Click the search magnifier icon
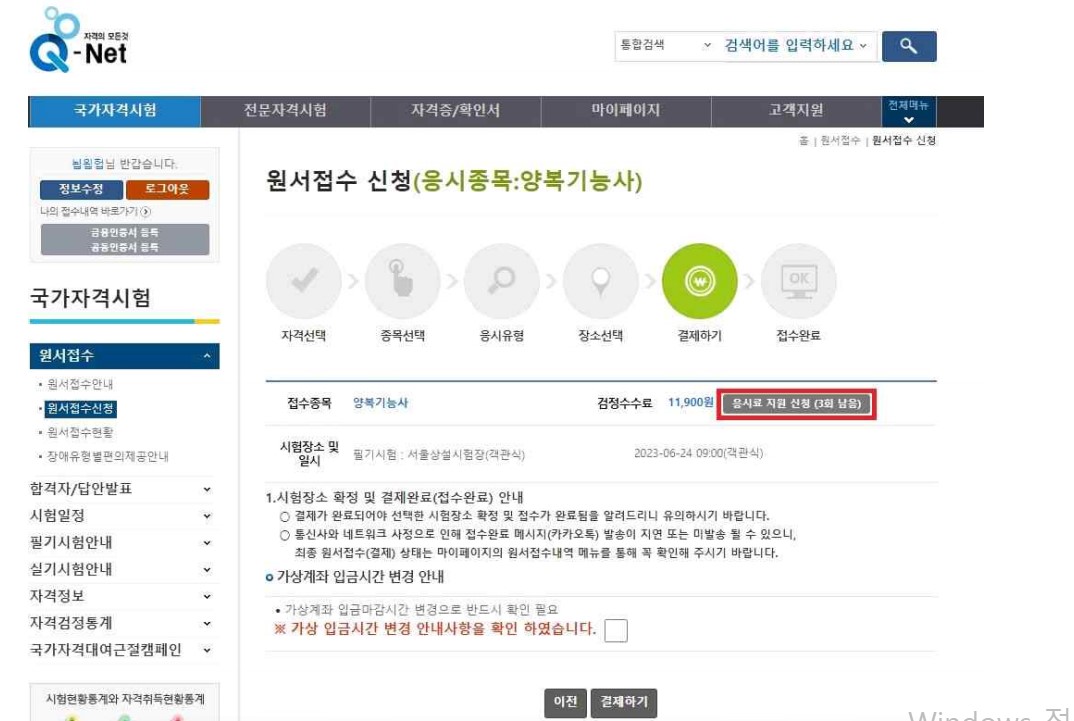 tap(908, 46)
